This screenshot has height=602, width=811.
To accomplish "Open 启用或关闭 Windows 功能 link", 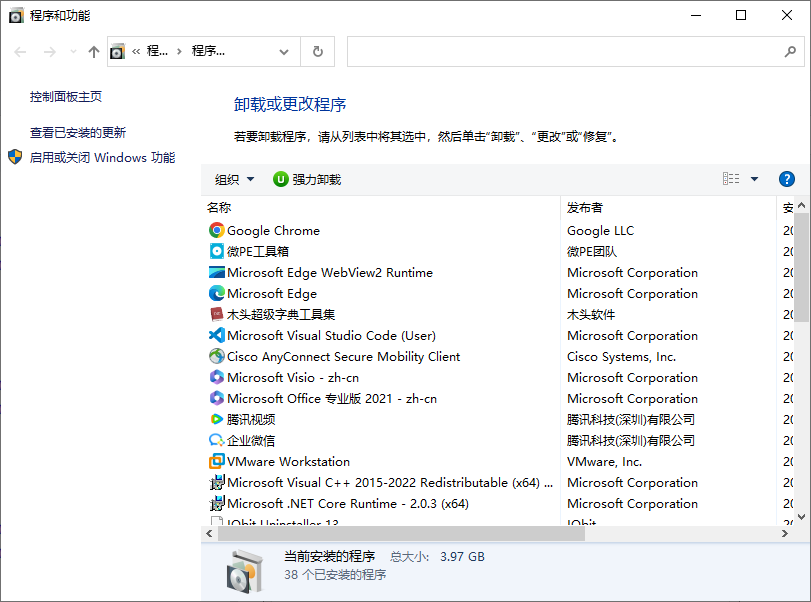I will [x=102, y=157].
